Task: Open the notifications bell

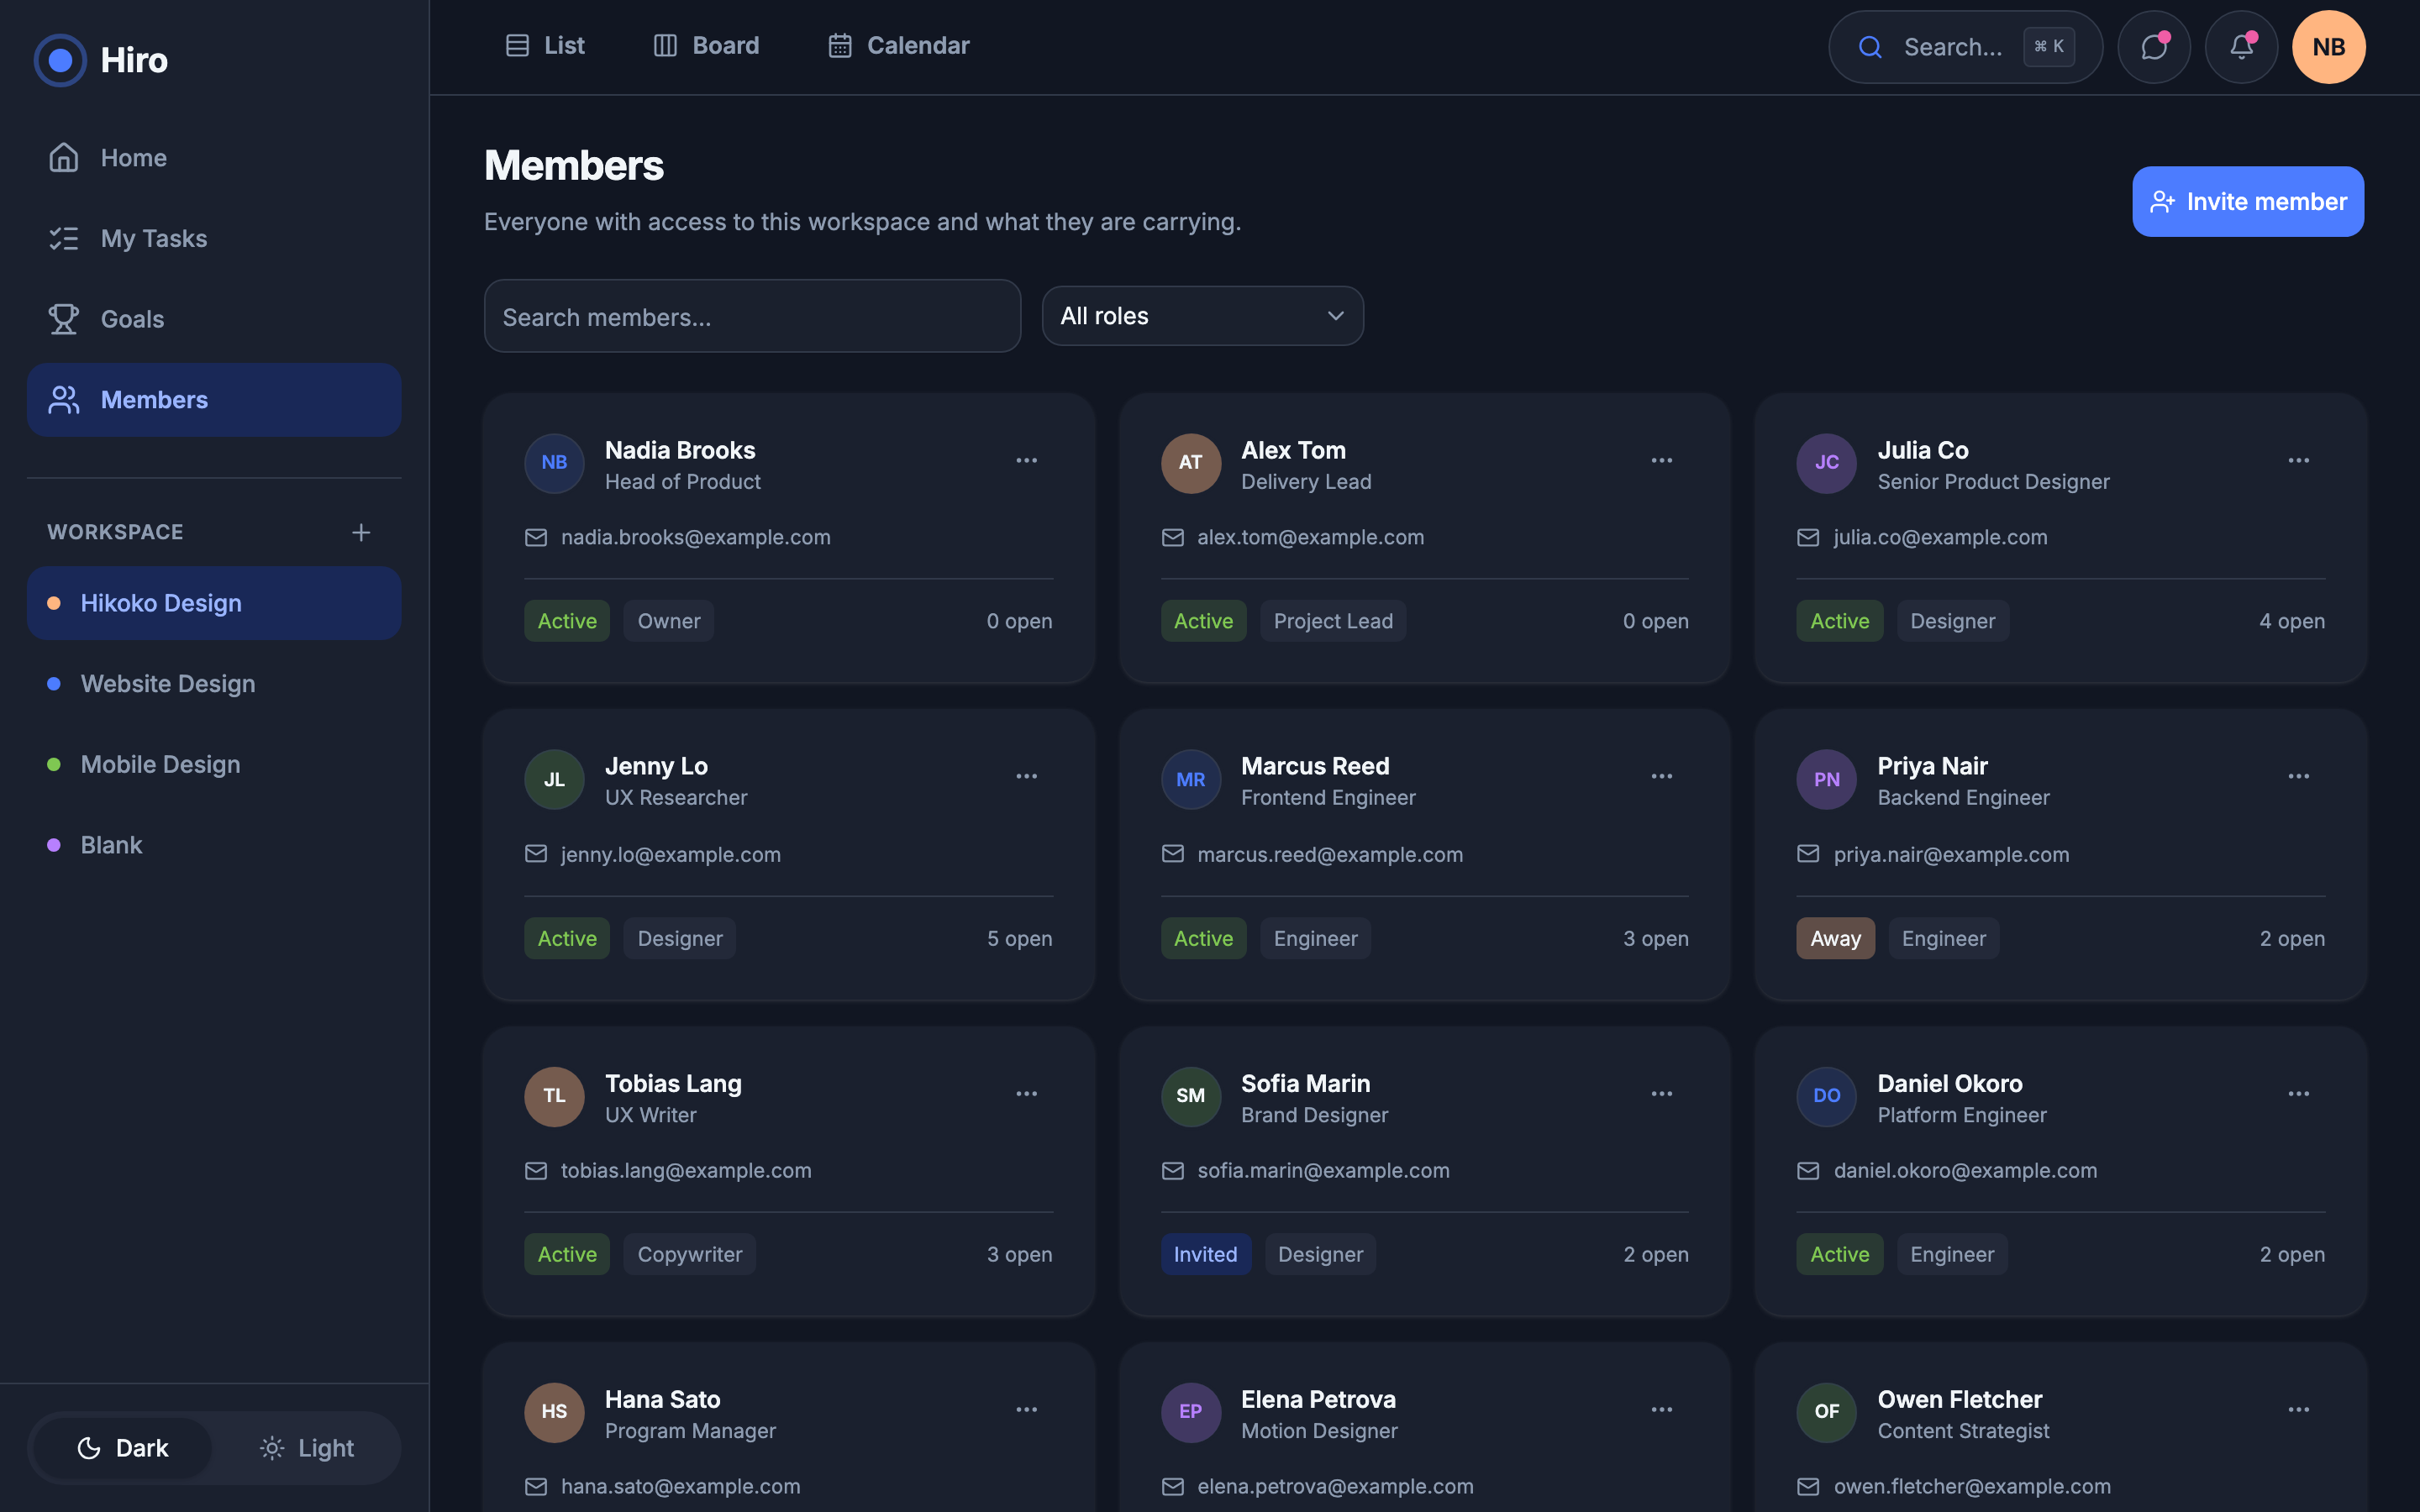Action: (x=2241, y=47)
